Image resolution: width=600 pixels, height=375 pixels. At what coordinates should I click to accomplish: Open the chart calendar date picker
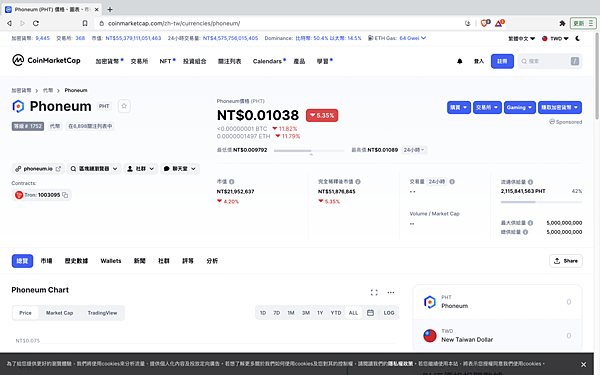(x=370, y=313)
